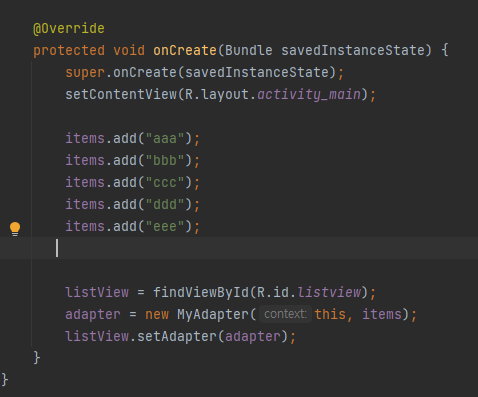Click the MyAdapter constructor name
This screenshot has height=397, width=478.
click(213, 314)
